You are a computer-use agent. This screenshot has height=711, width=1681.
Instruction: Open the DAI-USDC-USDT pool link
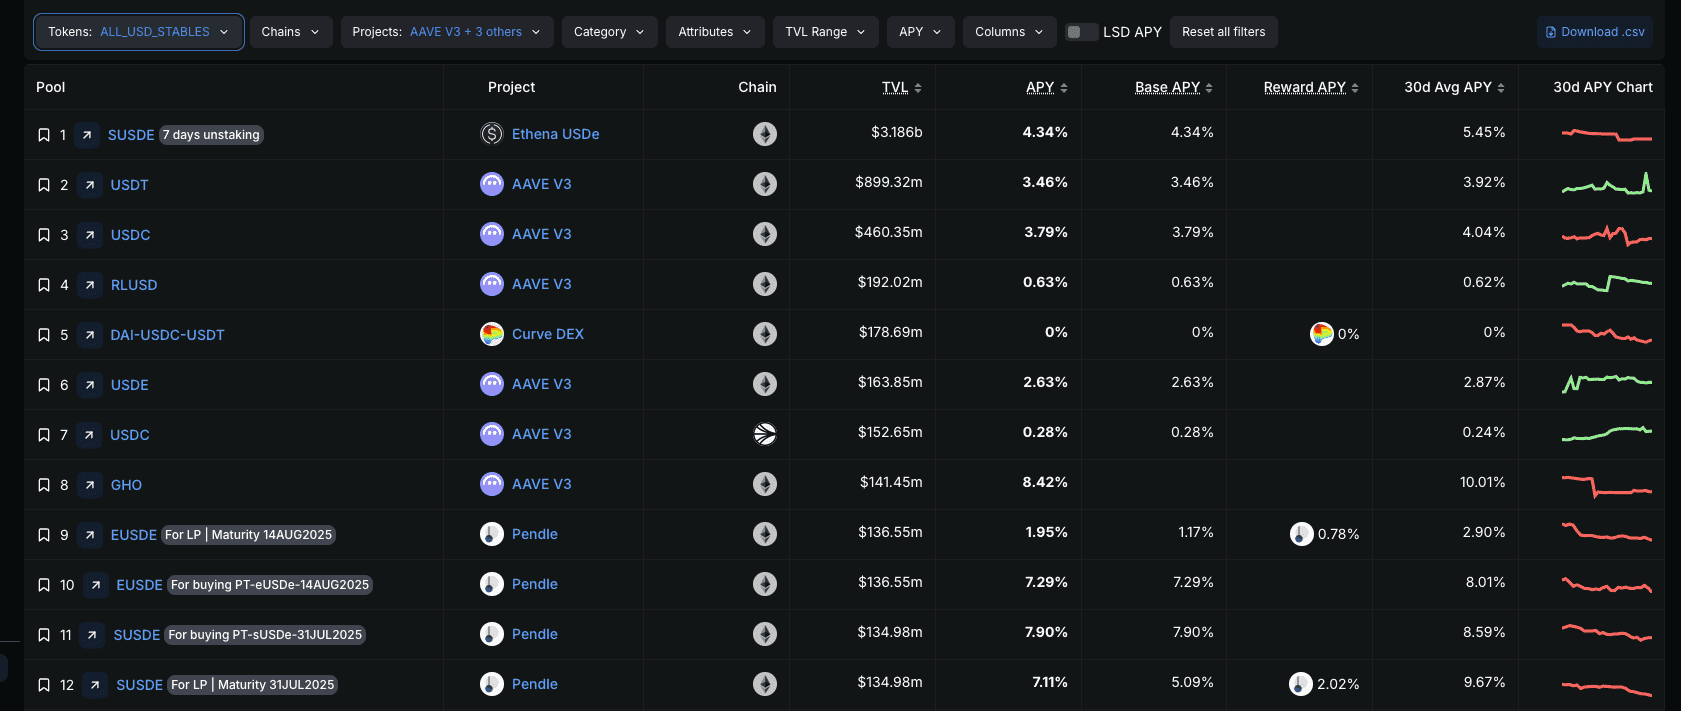pos(167,335)
